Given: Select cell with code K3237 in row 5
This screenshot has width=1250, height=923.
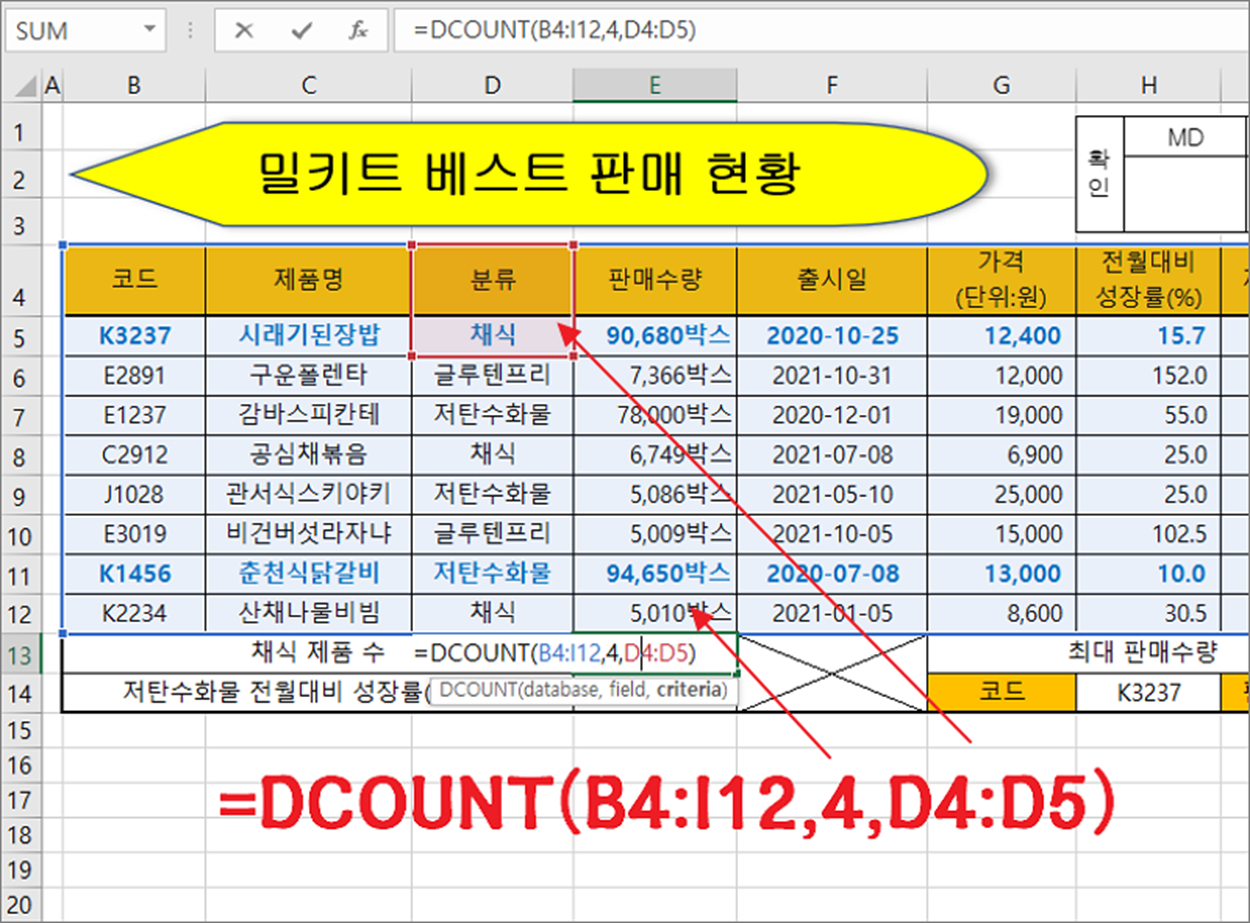Looking at the screenshot, I should (134, 337).
